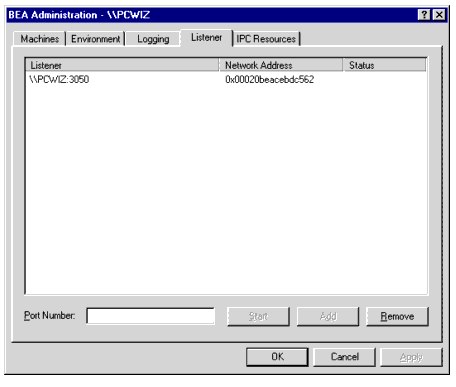Sort by Network Address column header
This screenshot has height=387, width=456.
[281, 65]
